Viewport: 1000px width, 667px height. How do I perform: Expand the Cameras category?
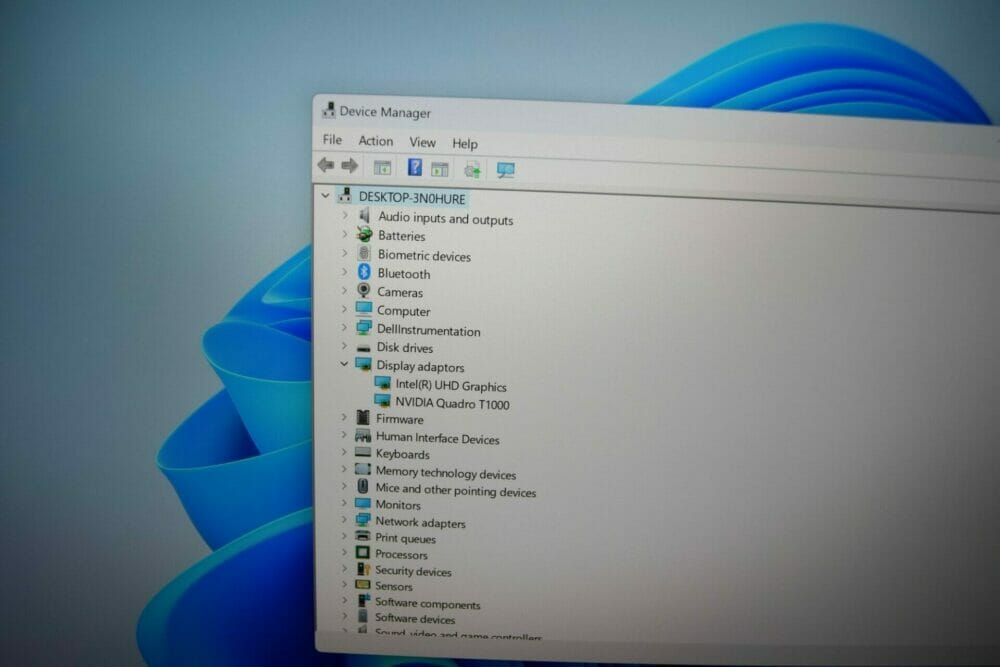coord(344,291)
